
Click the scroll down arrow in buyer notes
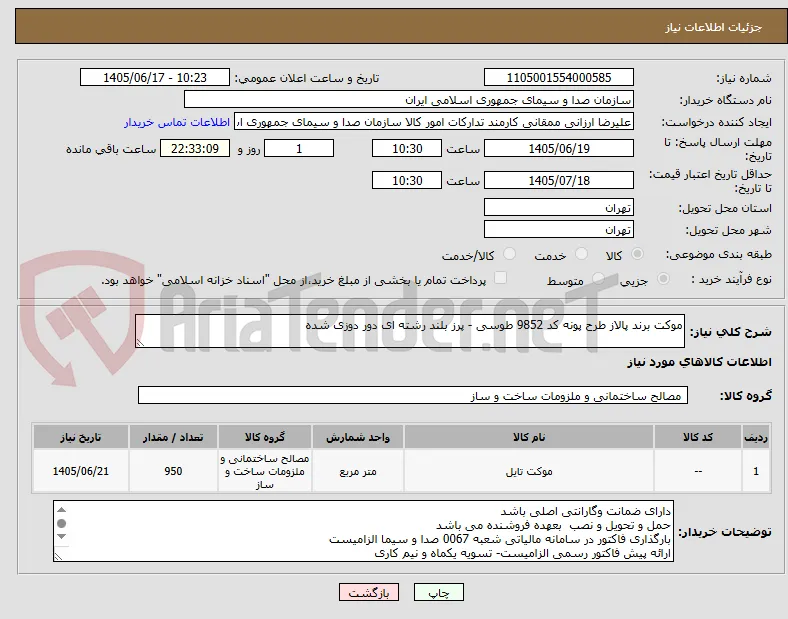coord(61,537)
